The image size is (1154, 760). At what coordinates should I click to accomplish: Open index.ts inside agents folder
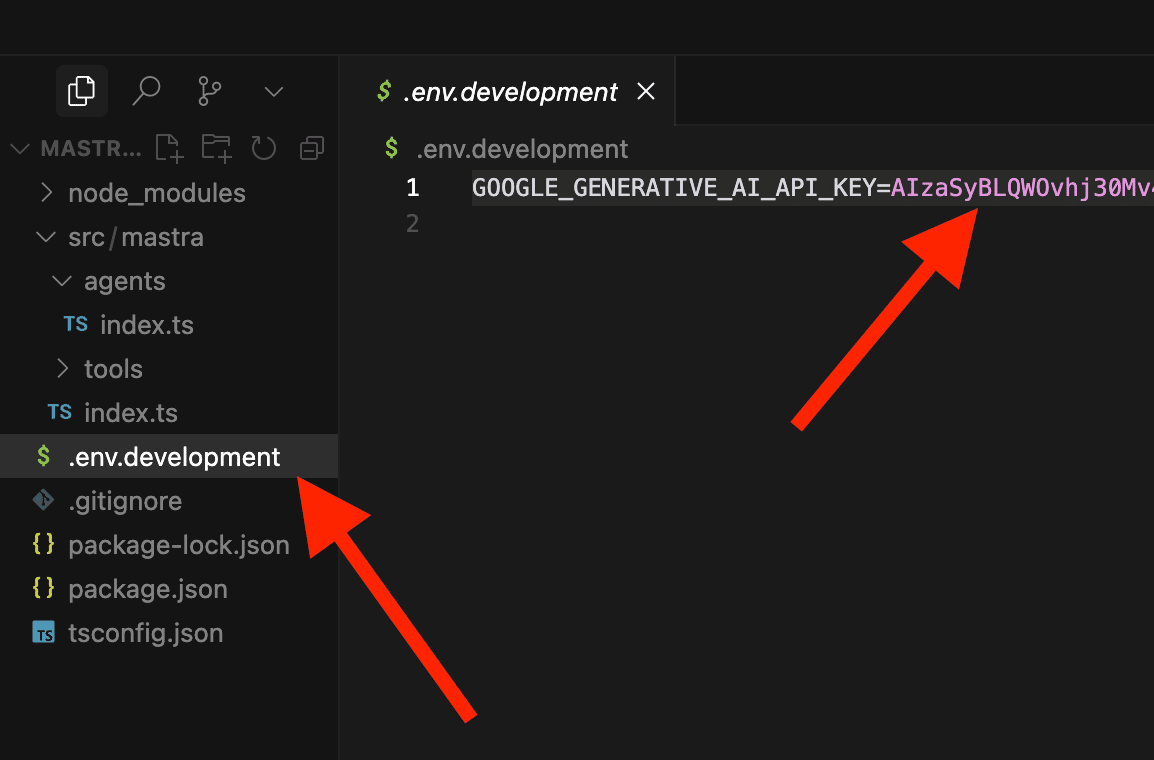[146, 325]
